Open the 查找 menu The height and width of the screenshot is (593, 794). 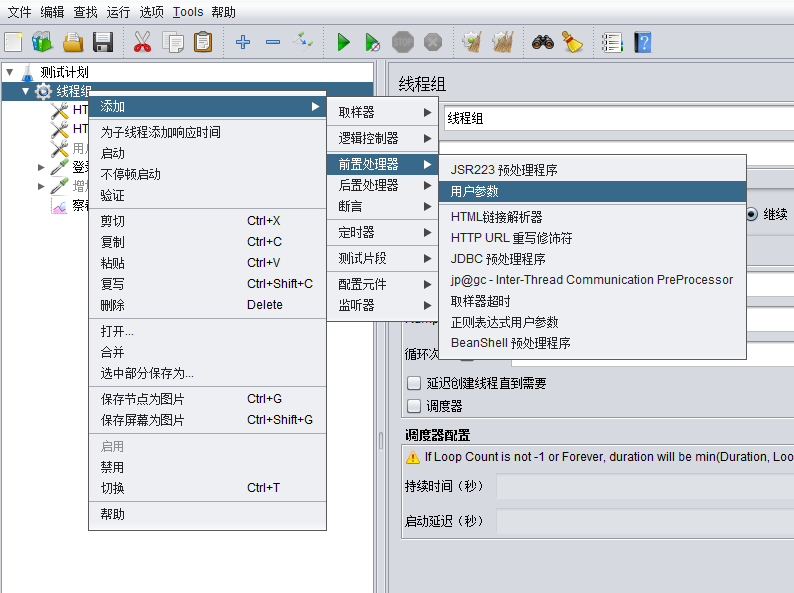coord(85,12)
